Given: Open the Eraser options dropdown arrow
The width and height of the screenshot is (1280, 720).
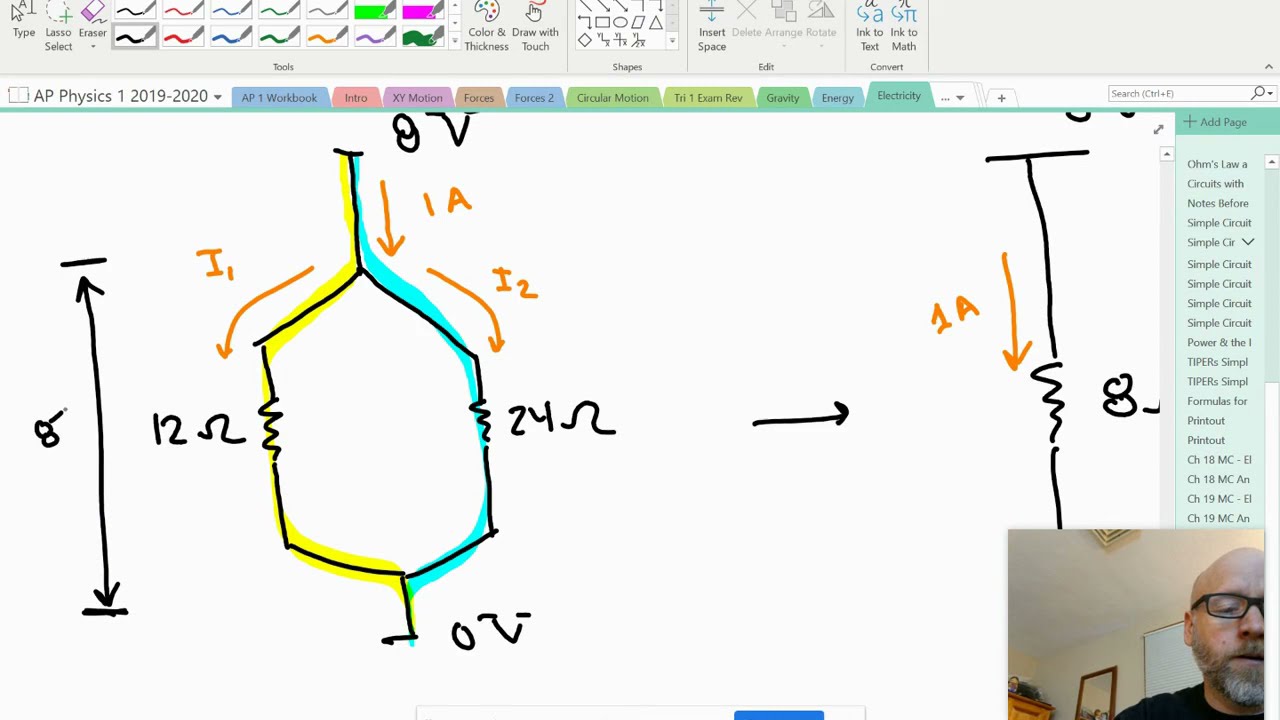Looking at the screenshot, I should tap(92, 46).
